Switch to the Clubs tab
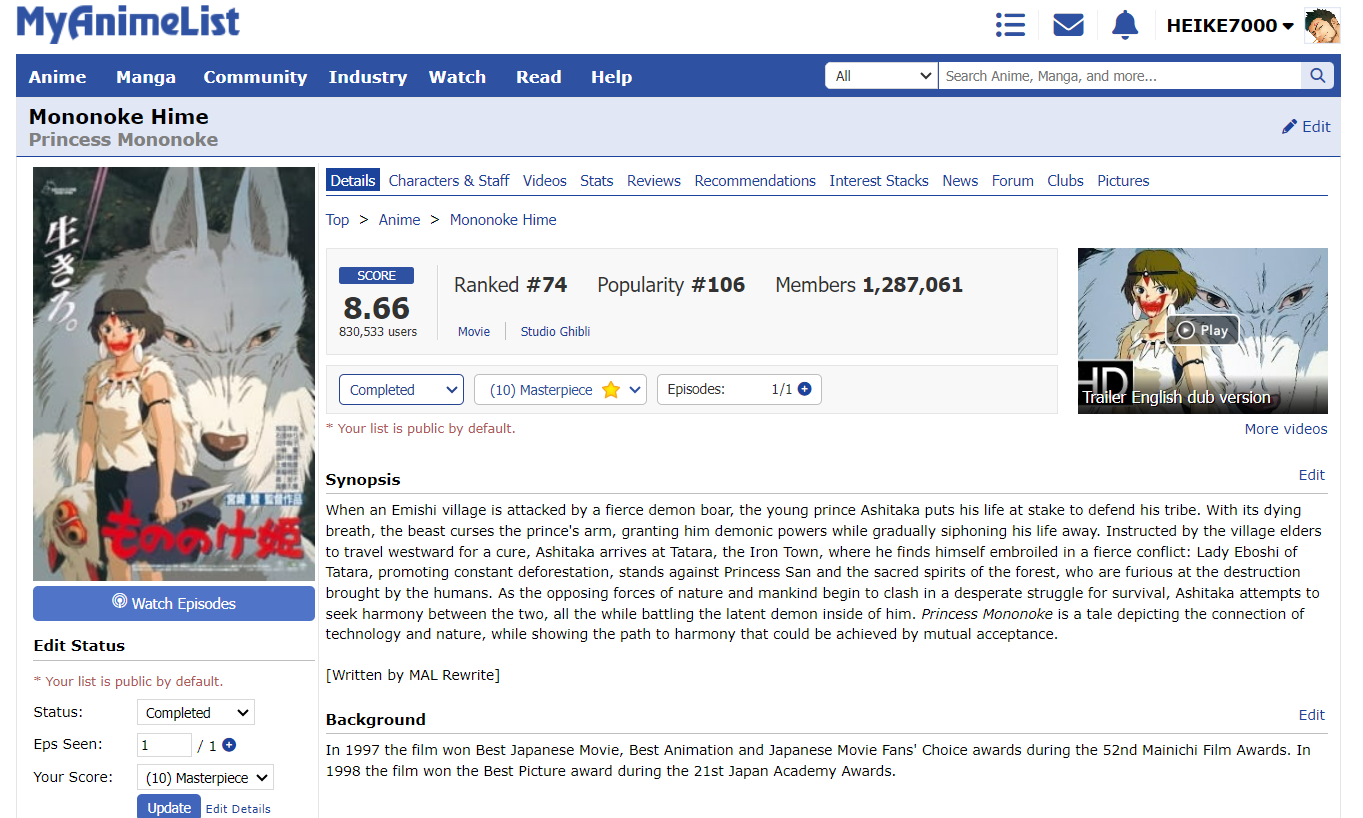The height and width of the screenshot is (818, 1363). coord(1066,181)
